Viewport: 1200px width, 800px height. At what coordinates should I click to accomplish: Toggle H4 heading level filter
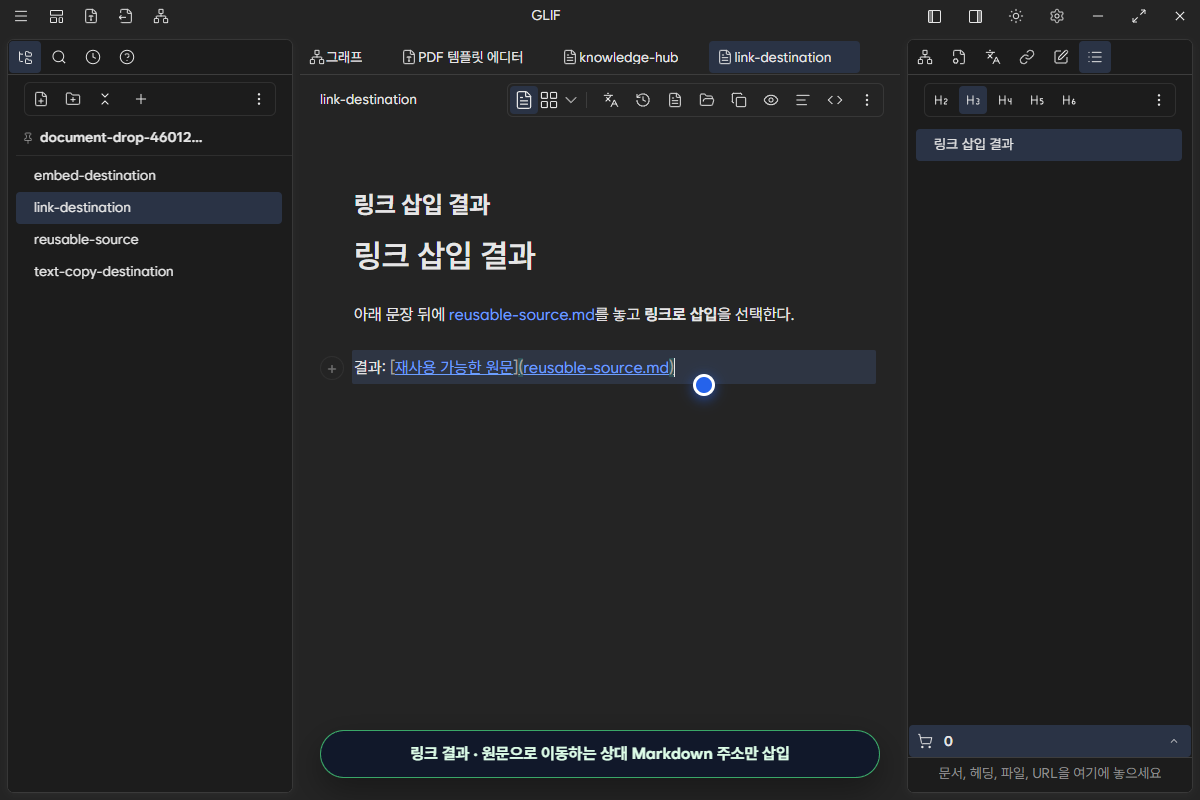pyautogui.click(x=1005, y=100)
